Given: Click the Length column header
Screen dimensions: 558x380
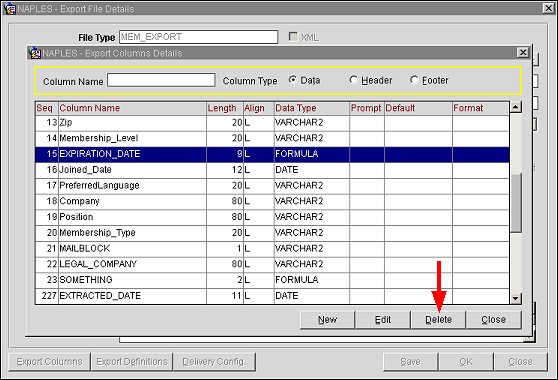Looking at the screenshot, I should click(x=225, y=108).
